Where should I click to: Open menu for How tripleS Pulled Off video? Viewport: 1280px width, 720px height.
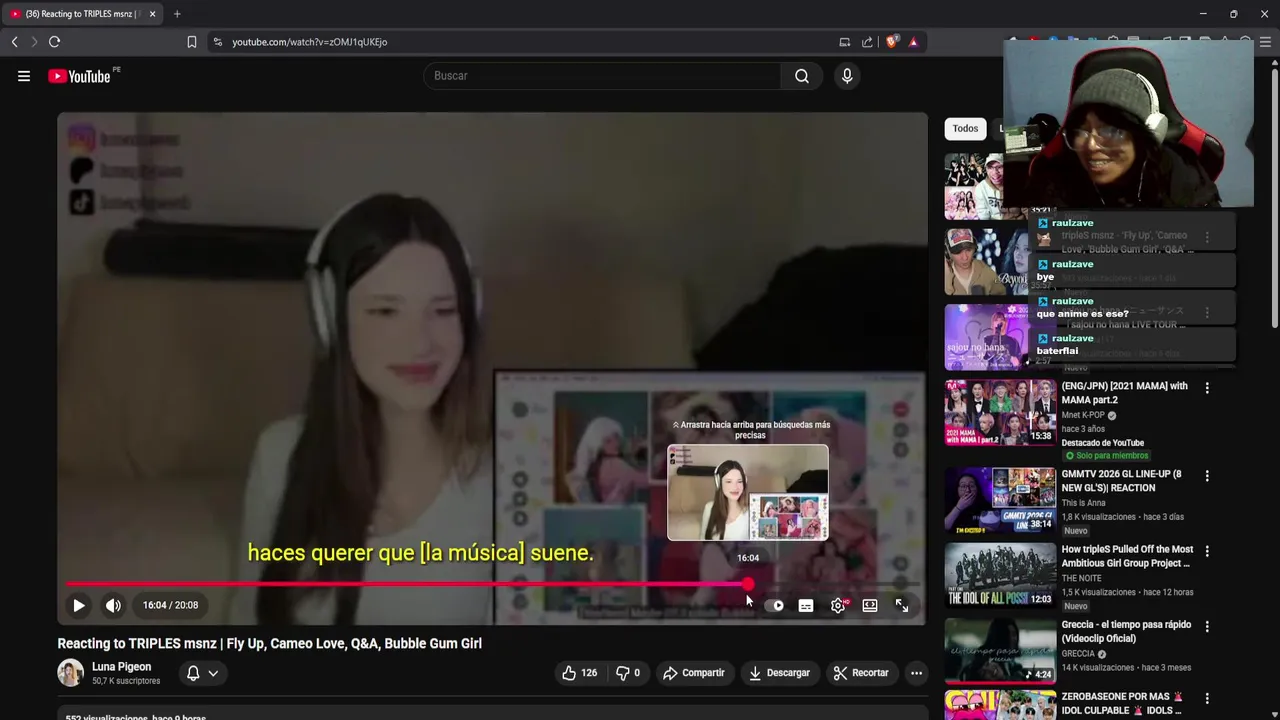[1207, 550]
